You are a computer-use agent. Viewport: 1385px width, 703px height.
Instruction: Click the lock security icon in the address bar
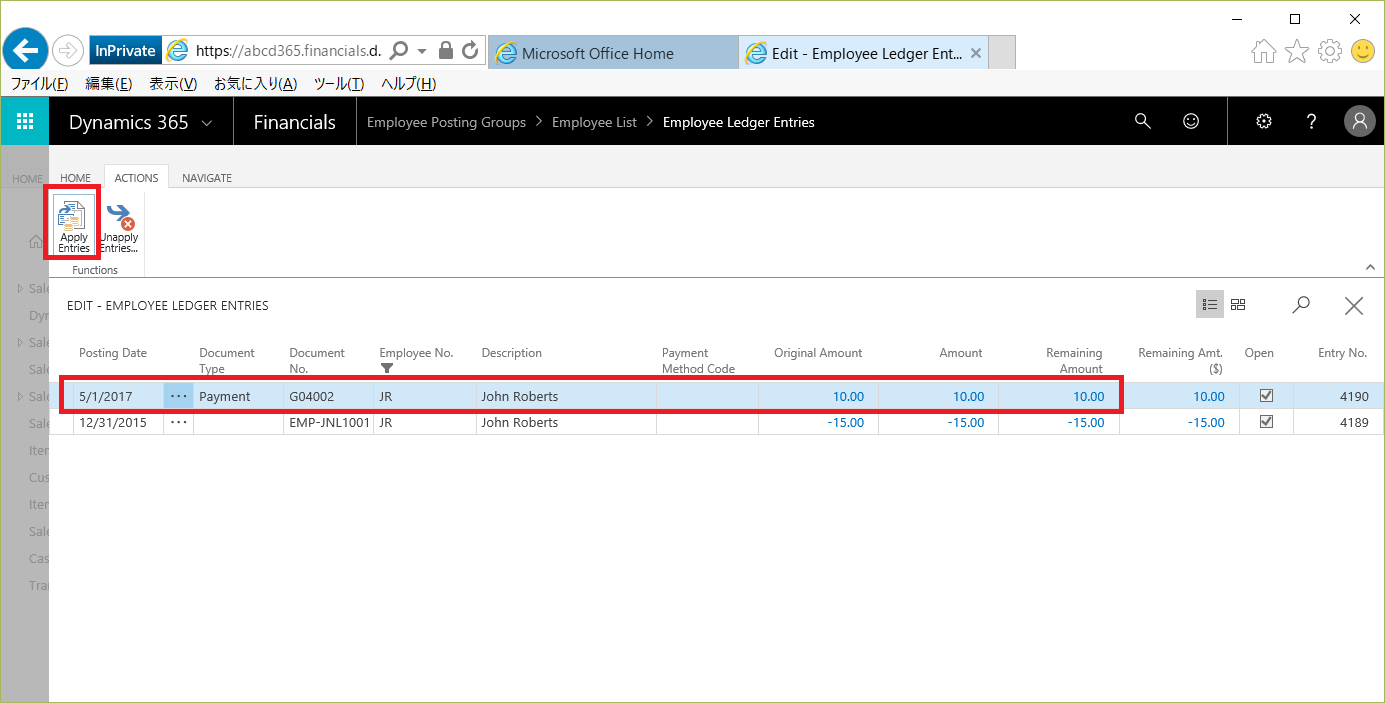446,50
